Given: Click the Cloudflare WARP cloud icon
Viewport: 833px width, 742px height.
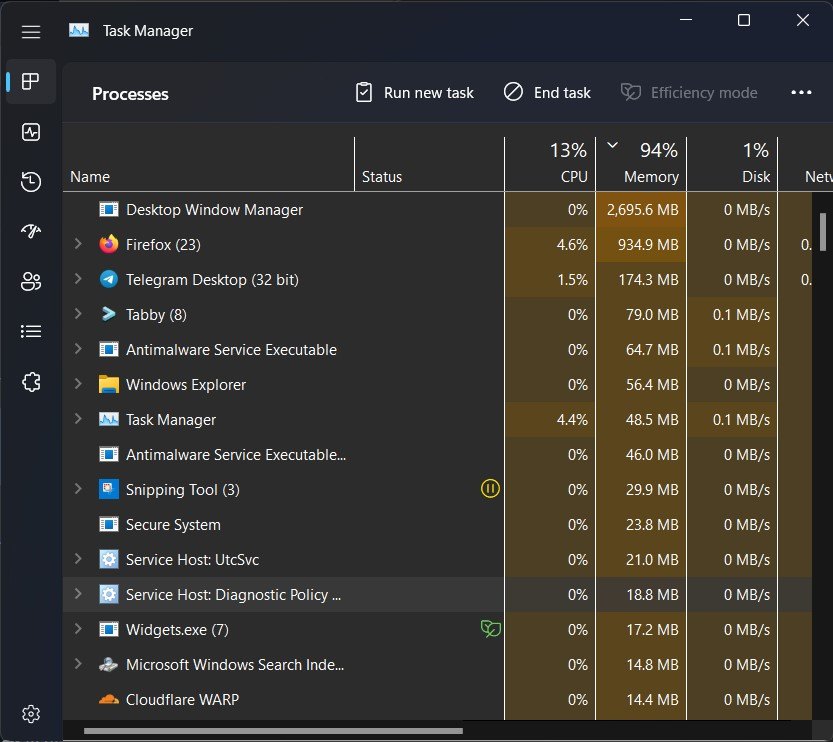Looking at the screenshot, I should 109,700.
